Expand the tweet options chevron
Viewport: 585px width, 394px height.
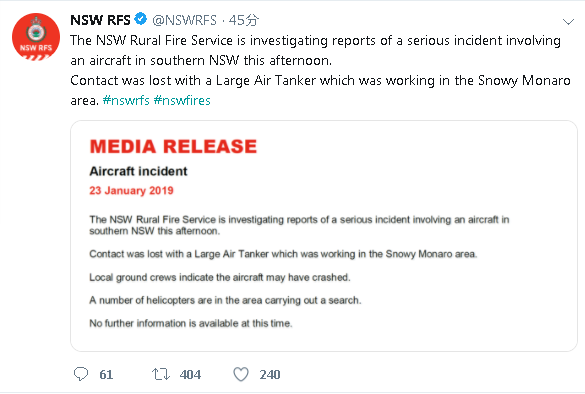click(x=568, y=22)
